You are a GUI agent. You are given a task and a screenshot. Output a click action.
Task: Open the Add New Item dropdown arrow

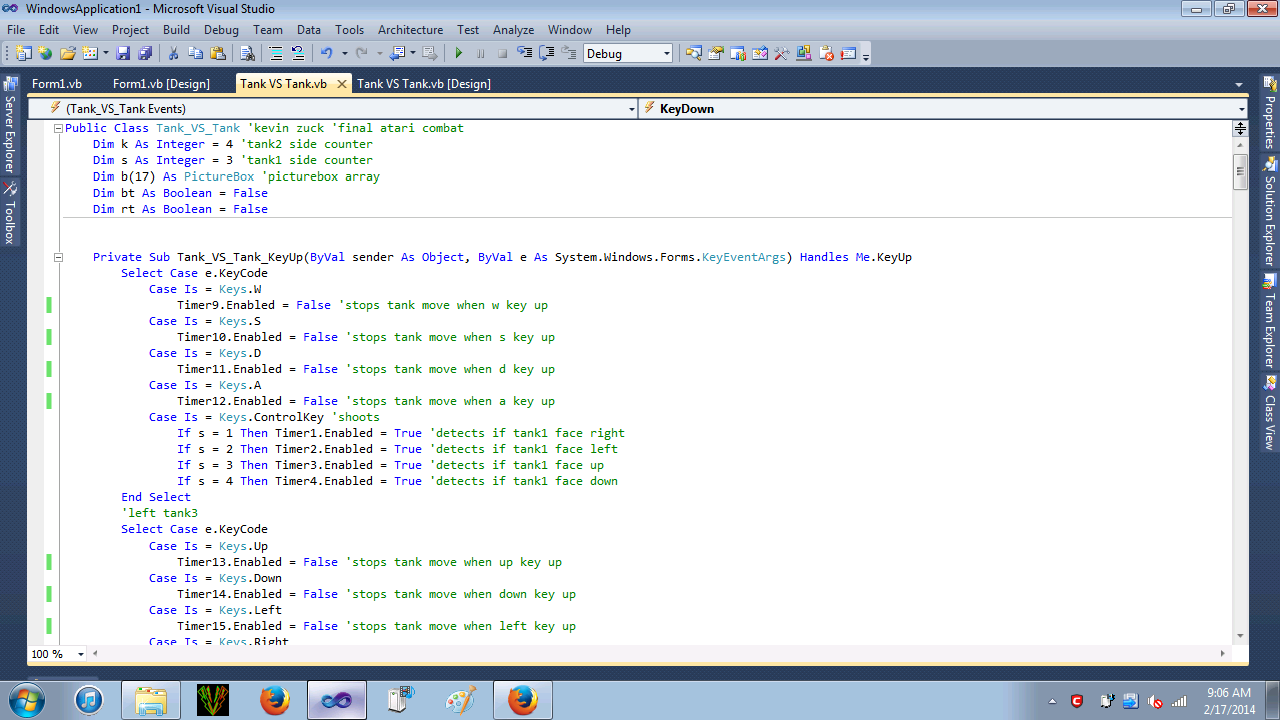click(x=104, y=54)
